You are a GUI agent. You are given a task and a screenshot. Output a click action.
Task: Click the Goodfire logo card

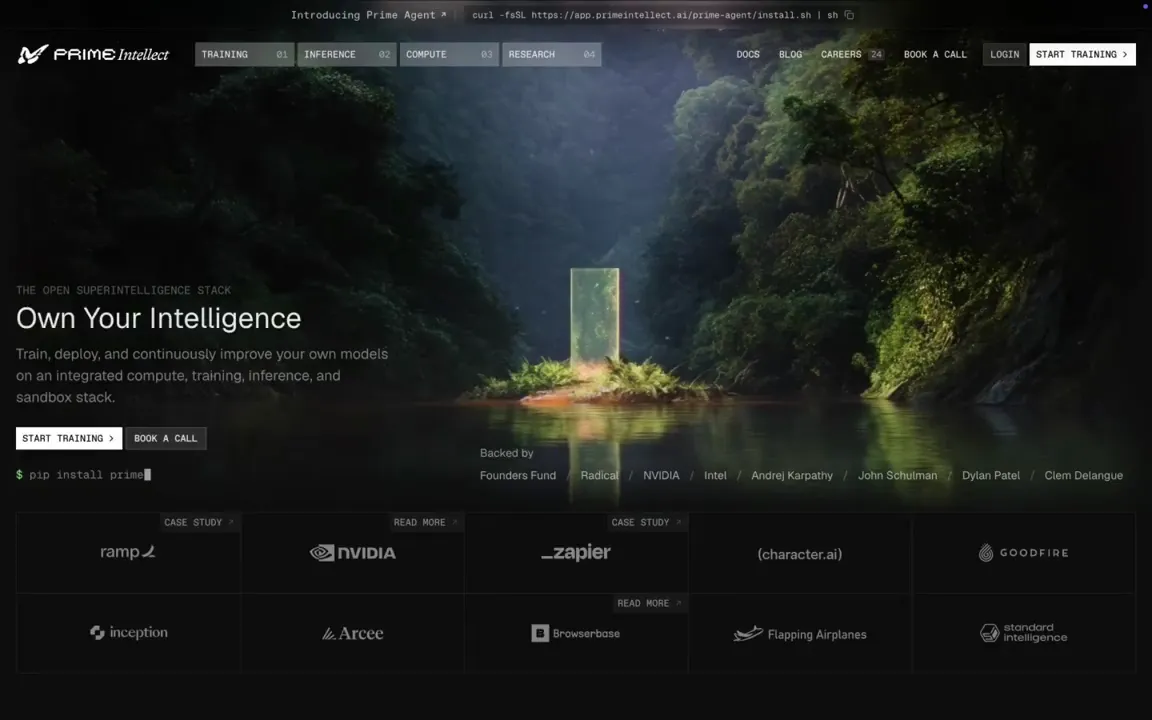click(1024, 552)
